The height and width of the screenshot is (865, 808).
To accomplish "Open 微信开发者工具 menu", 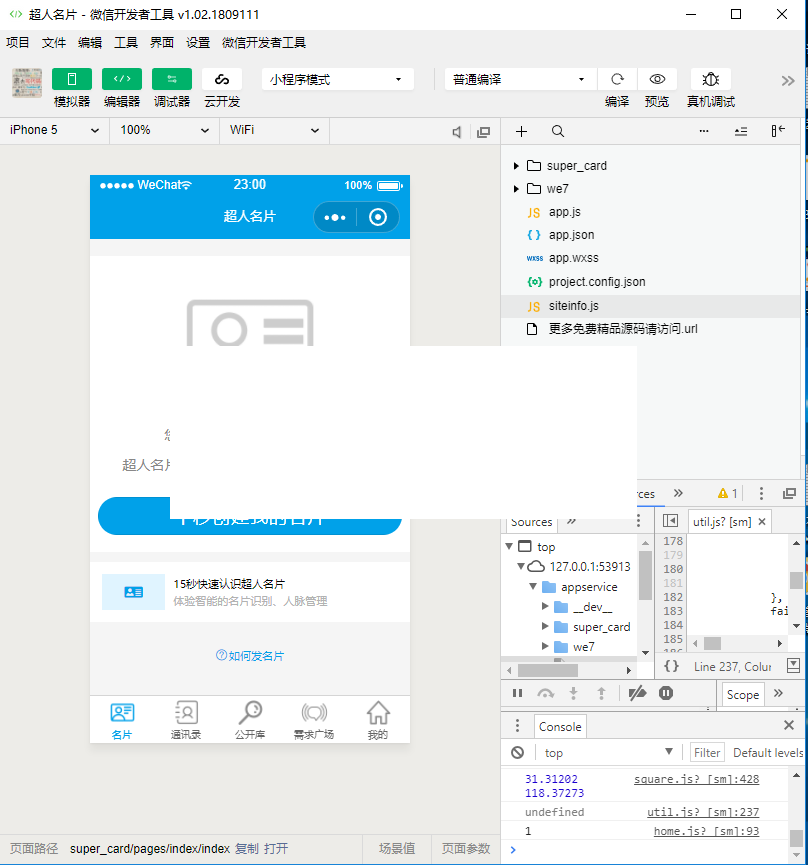I will pyautogui.click(x=264, y=42).
